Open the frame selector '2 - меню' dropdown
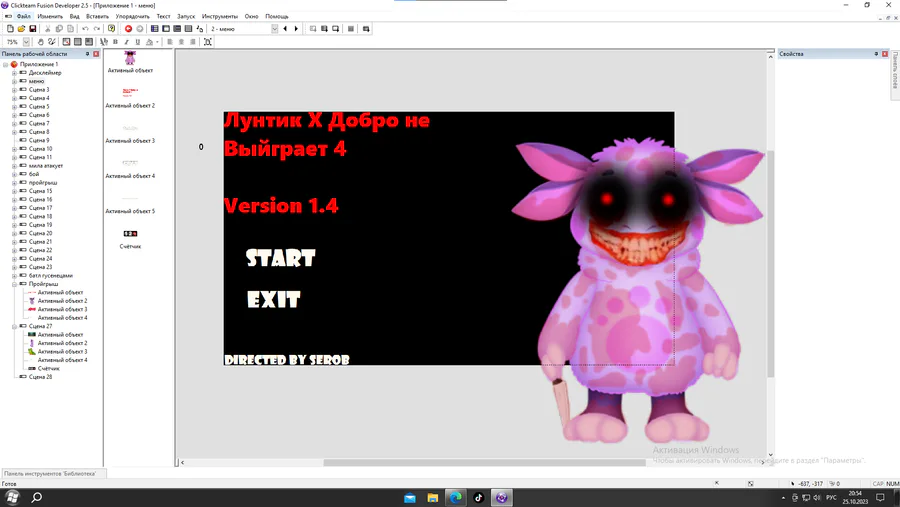The height and width of the screenshot is (507, 900). [274, 29]
